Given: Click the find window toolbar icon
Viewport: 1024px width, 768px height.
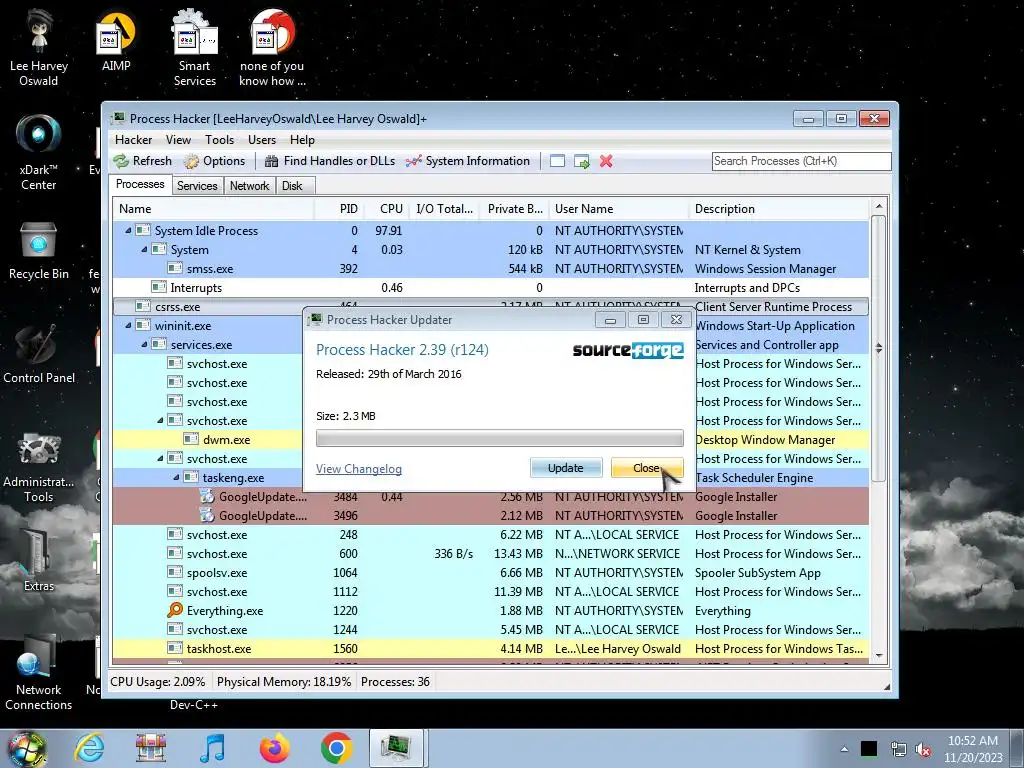Looking at the screenshot, I should tap(557, 161).
